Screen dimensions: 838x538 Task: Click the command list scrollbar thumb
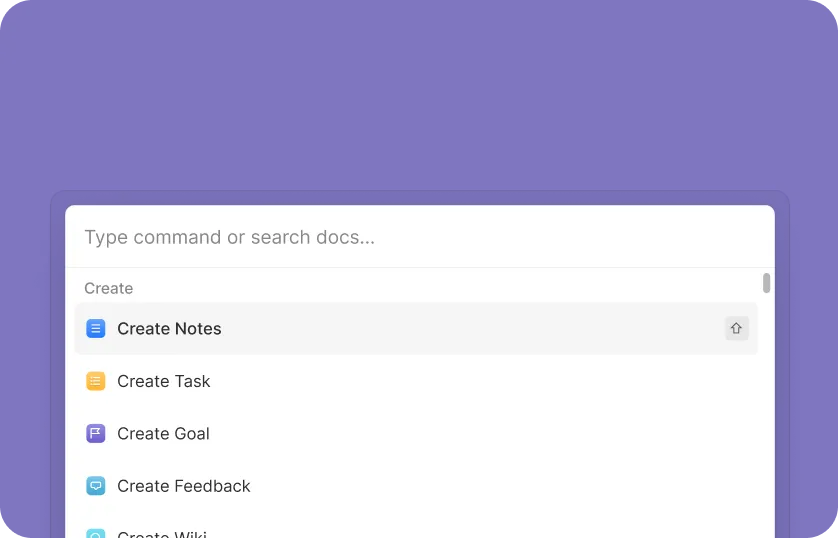click(767, 283)
